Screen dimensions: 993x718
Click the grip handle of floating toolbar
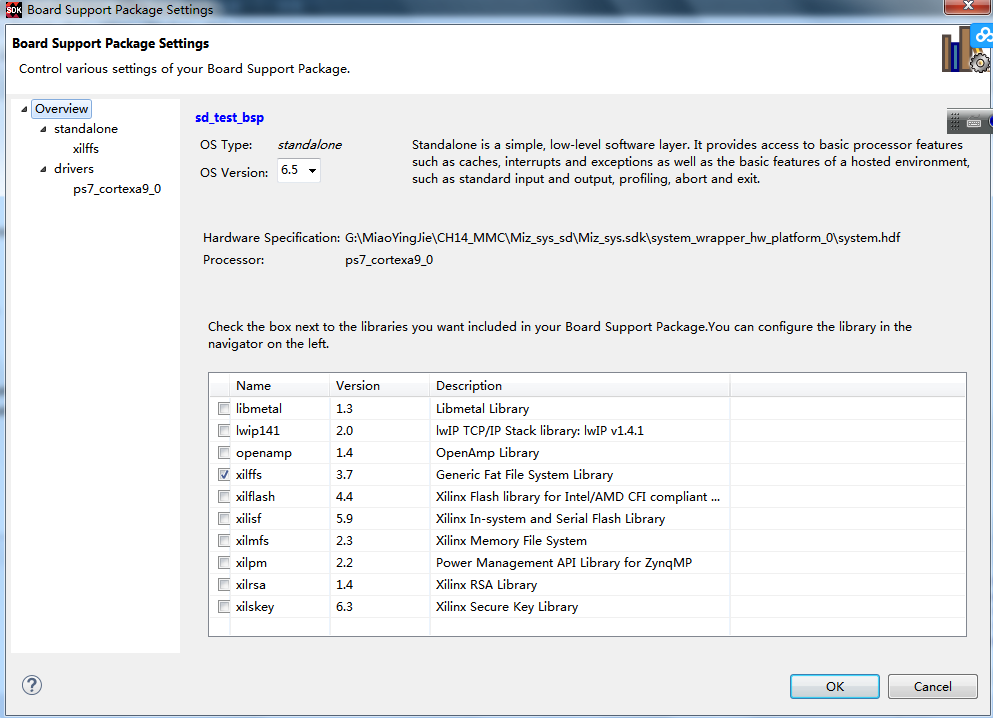pyautogui.click(x=955, y=122)
